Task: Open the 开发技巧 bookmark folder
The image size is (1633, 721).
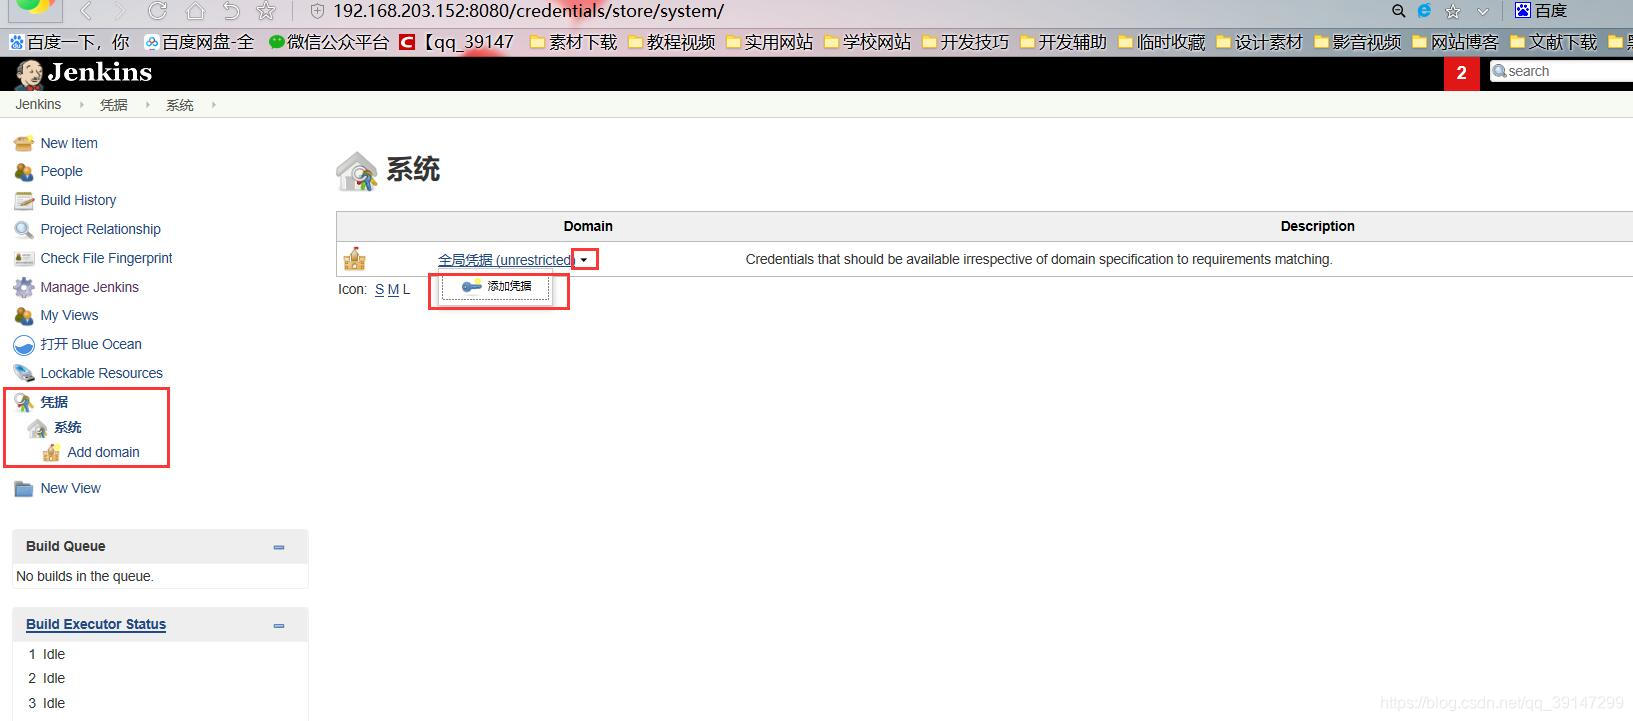Action: tap(965, 42)
